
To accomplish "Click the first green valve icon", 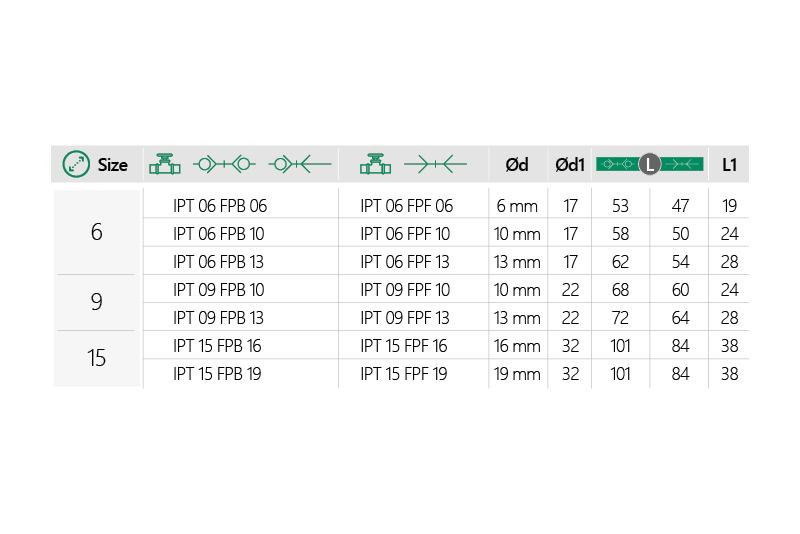I will (x=164, y=163).
